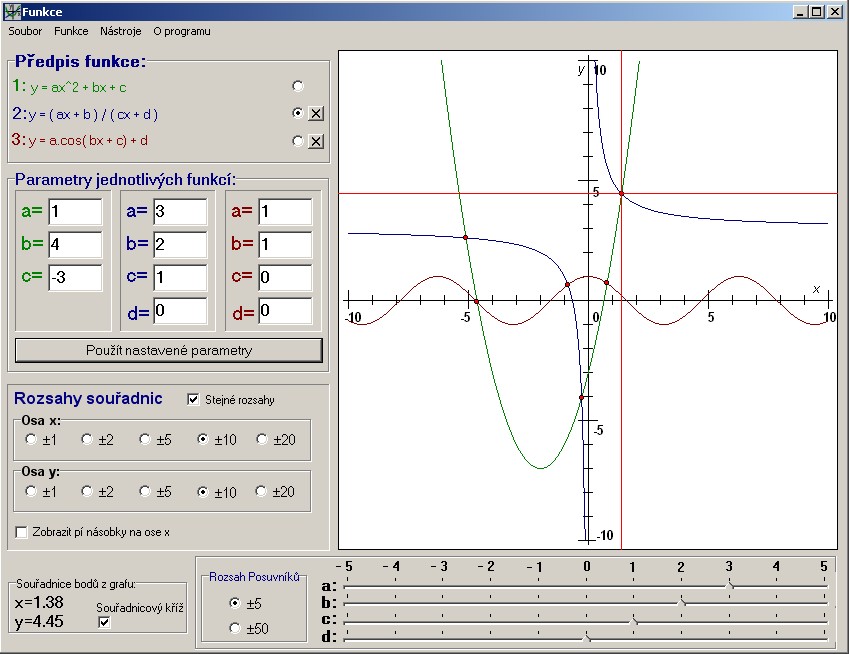Click red function's d input field
This screenshot has height=654, width=849.
[x=285, y=311]
